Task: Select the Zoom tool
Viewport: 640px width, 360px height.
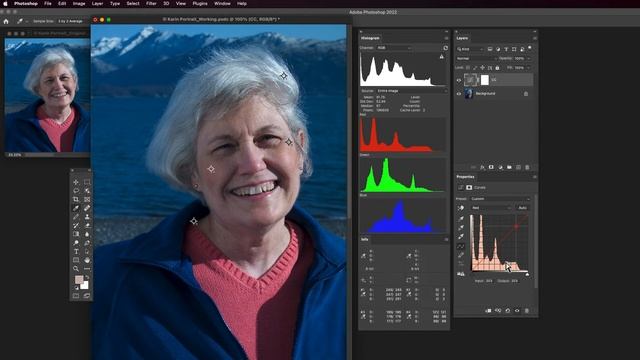Action: (x=76, y=269)
